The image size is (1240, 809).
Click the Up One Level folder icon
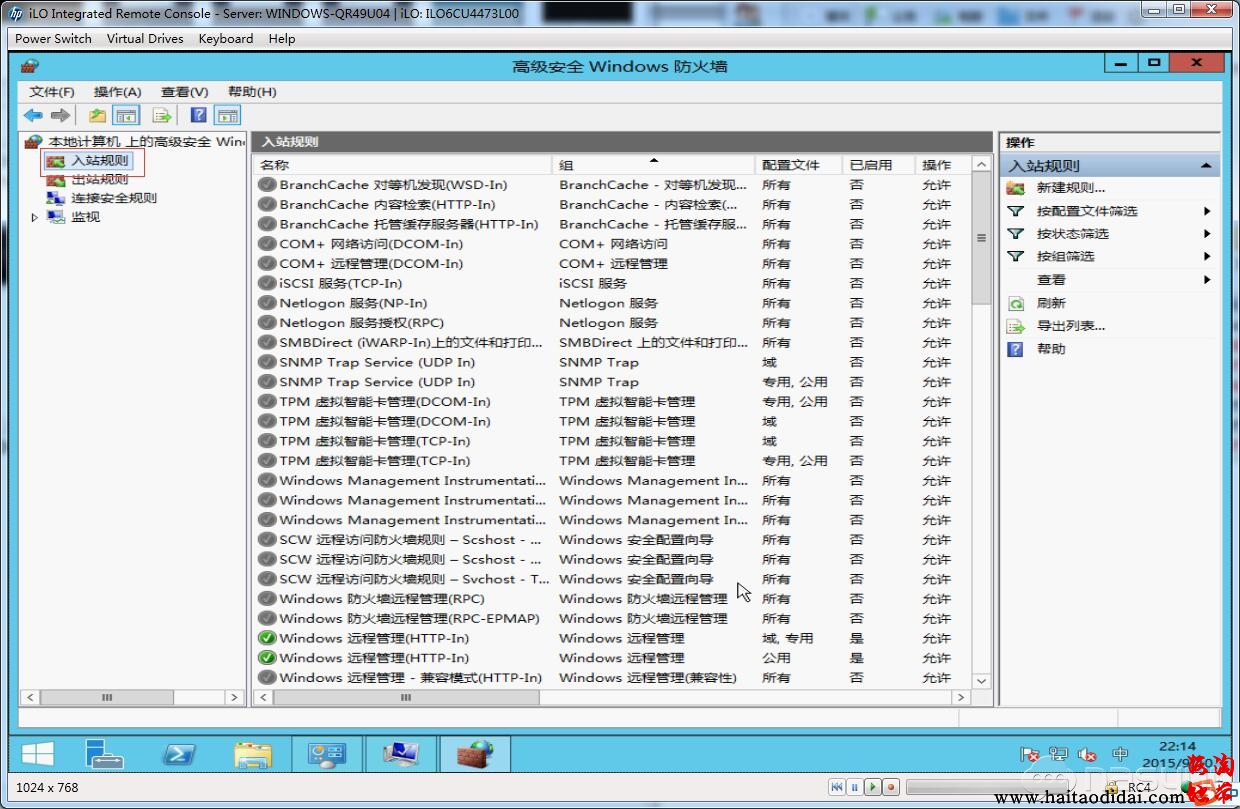97,115
